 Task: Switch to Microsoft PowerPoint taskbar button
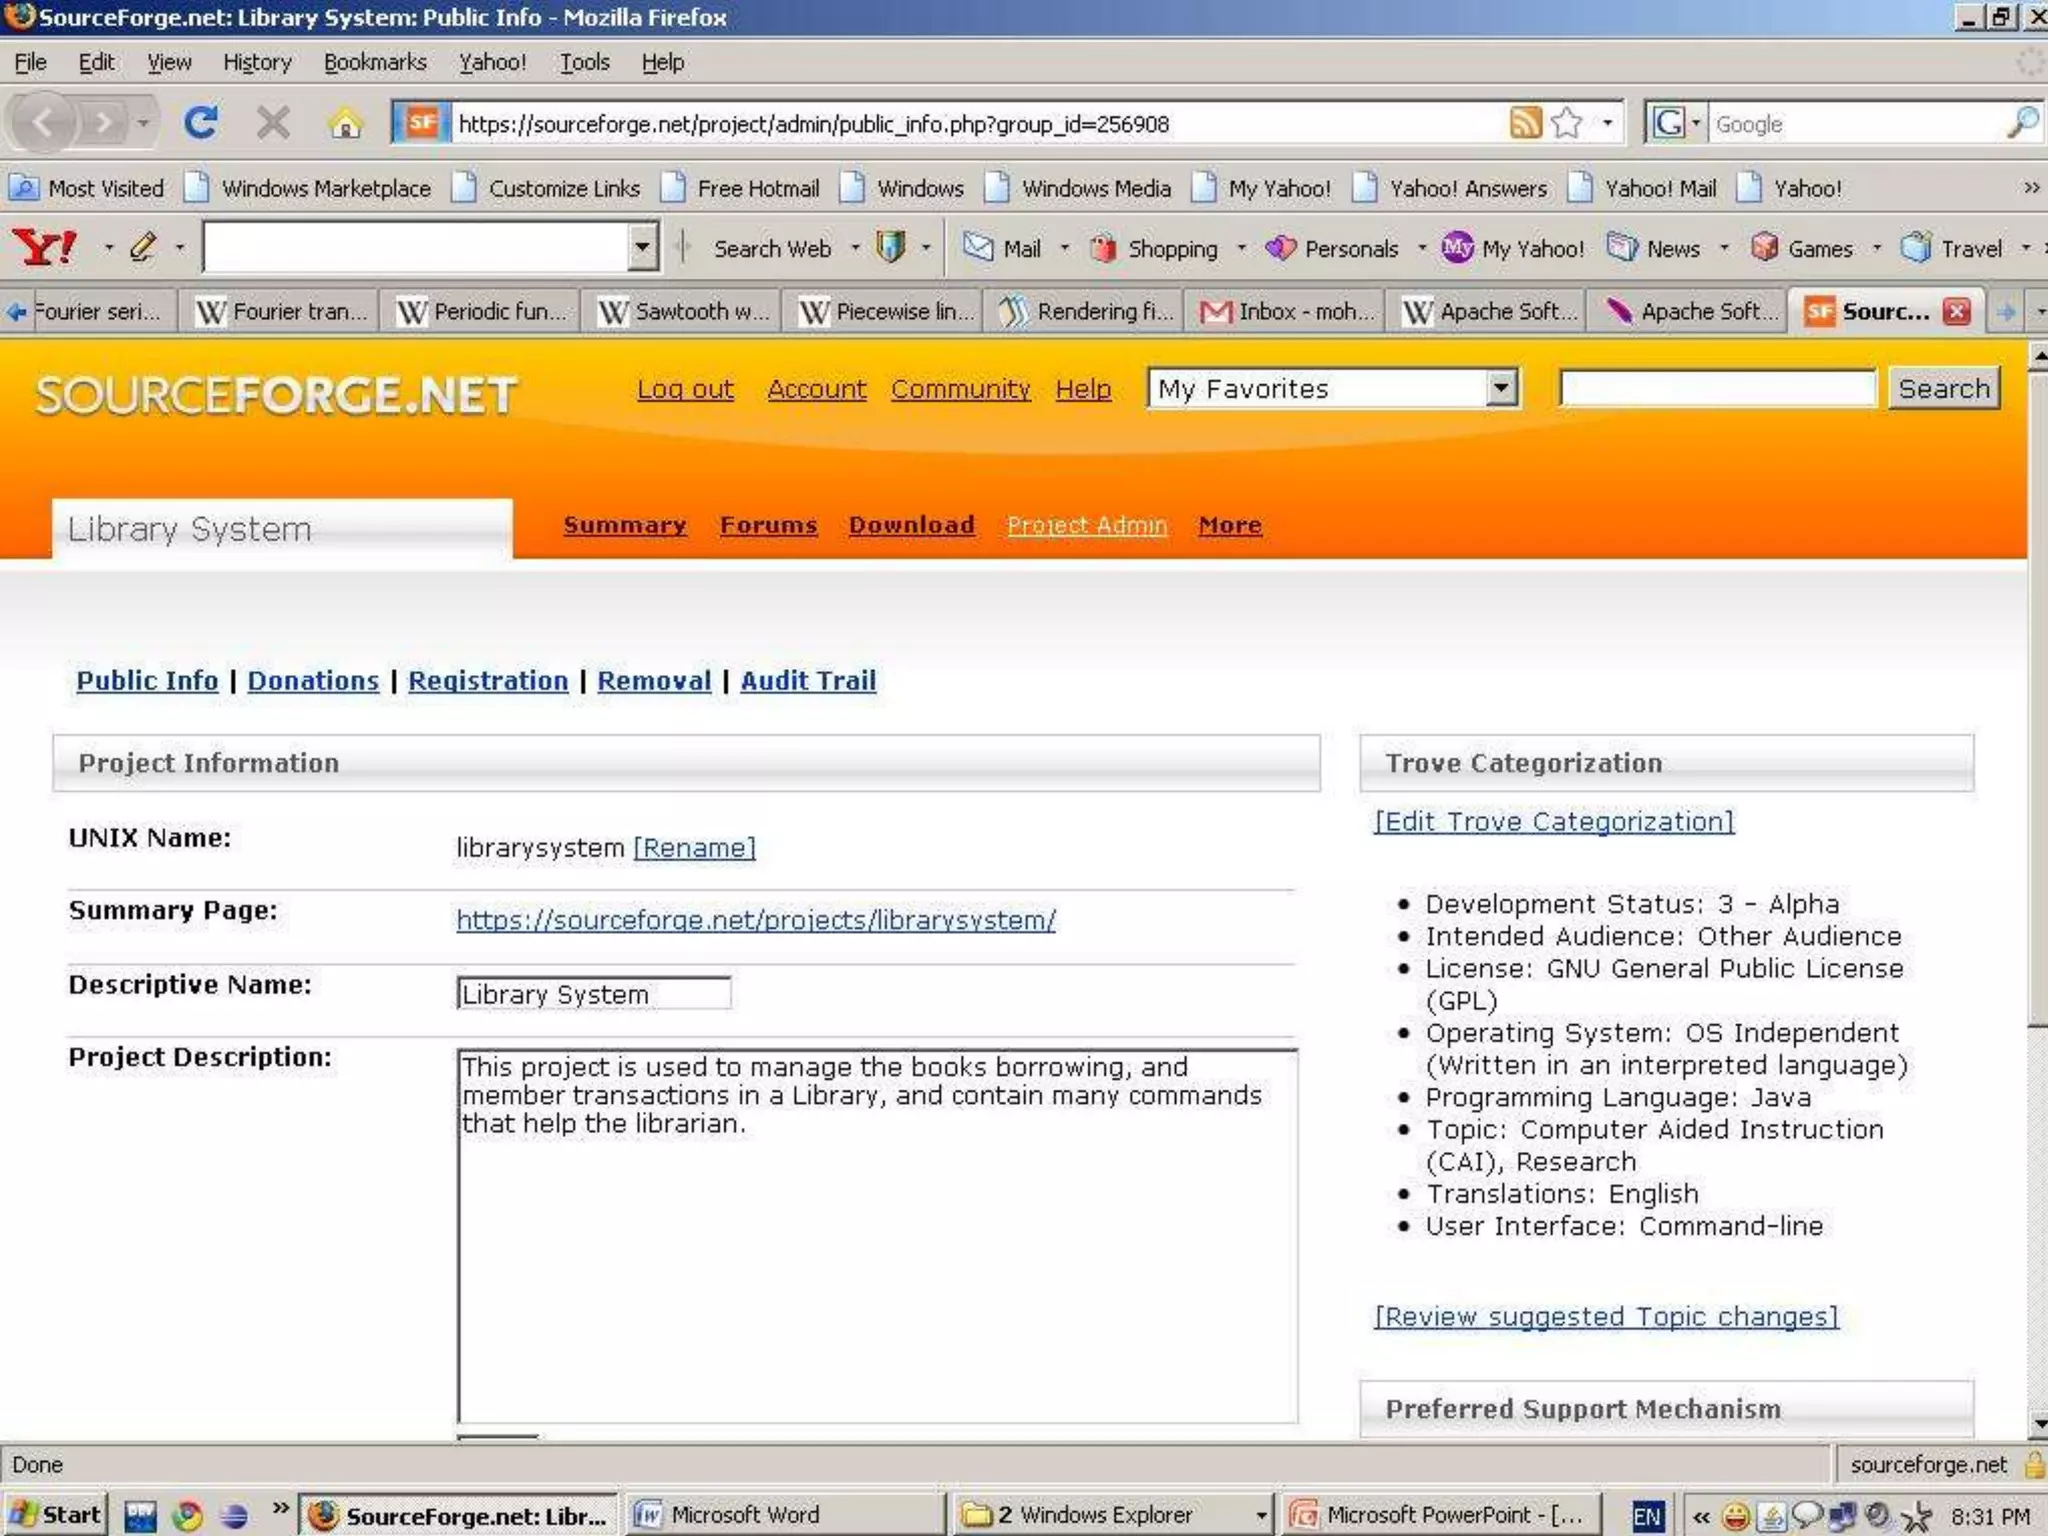pyautogui.click(x=1441, y=1514)
